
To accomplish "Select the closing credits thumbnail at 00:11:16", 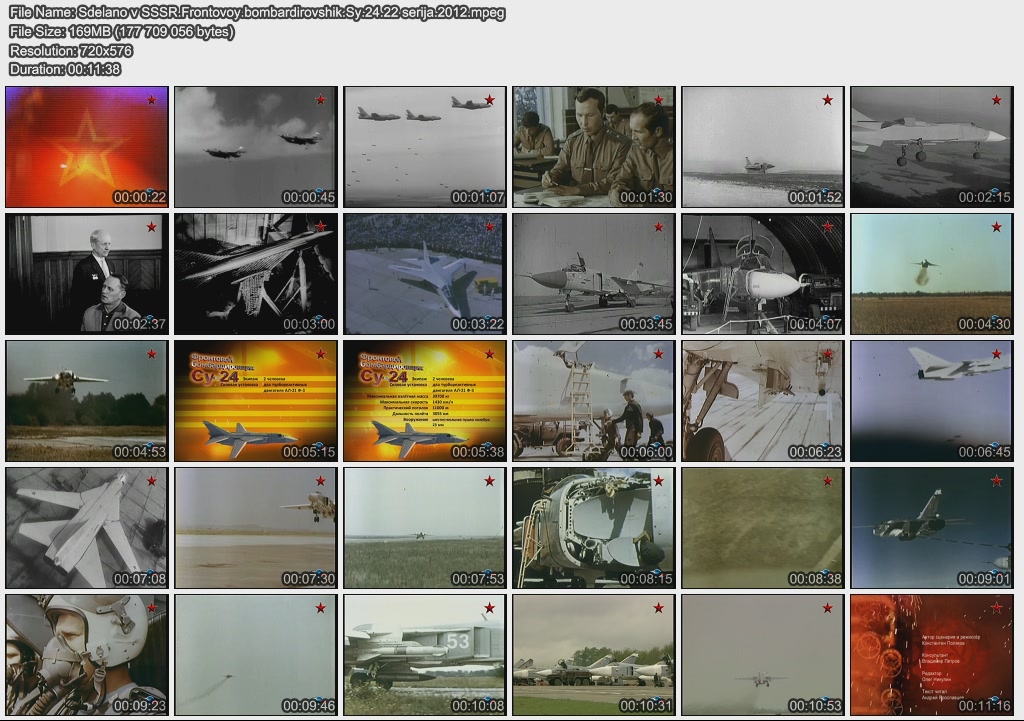I will coord(932,655).
